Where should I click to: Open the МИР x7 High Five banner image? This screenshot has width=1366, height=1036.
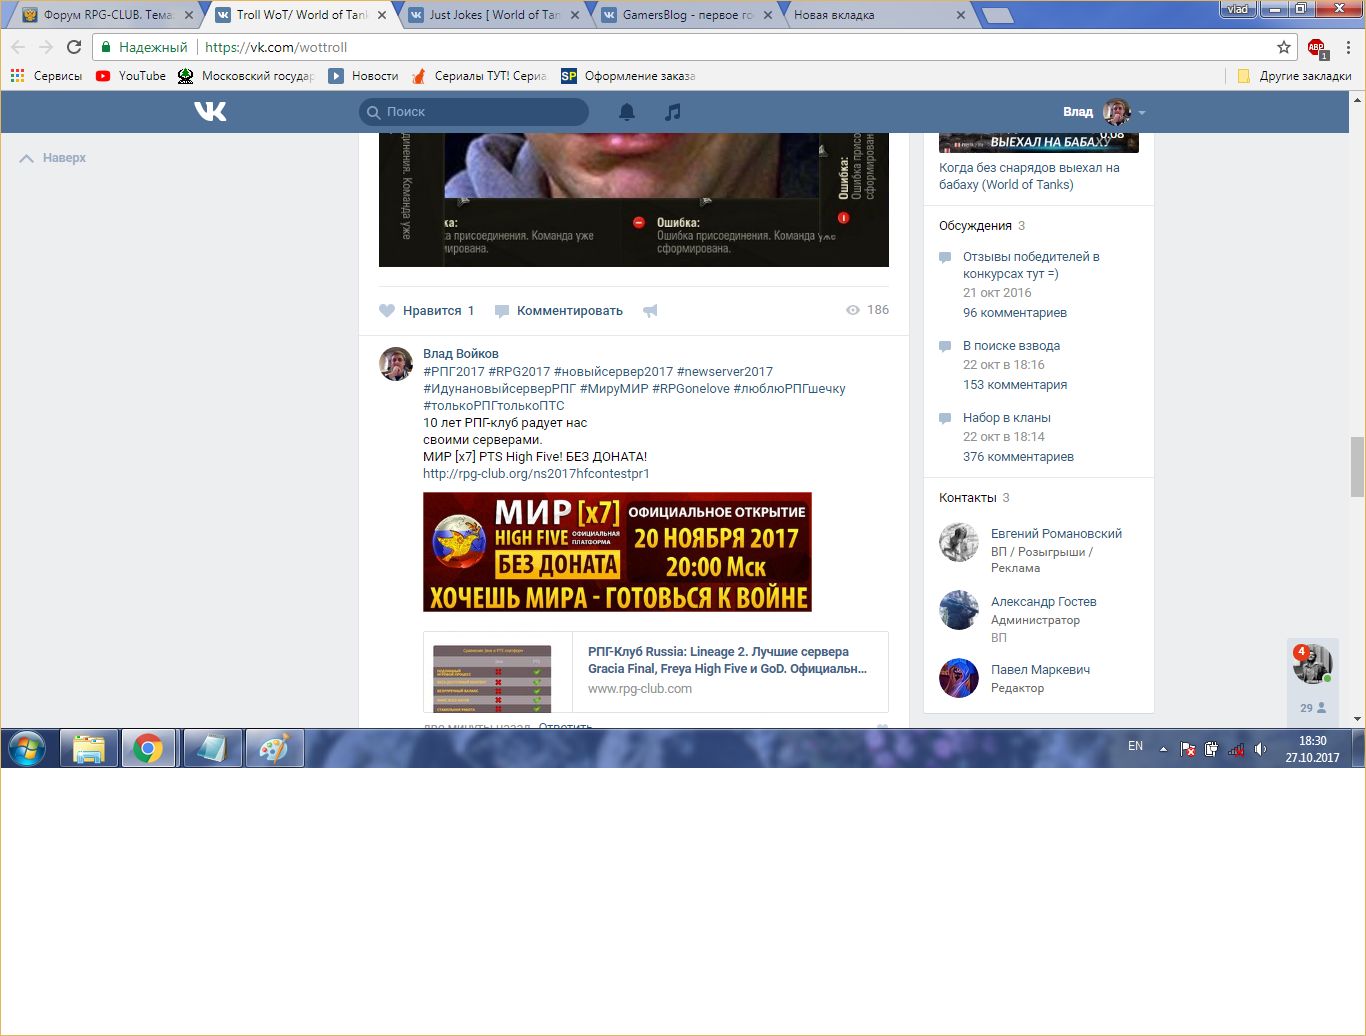(x=617, y=552)
